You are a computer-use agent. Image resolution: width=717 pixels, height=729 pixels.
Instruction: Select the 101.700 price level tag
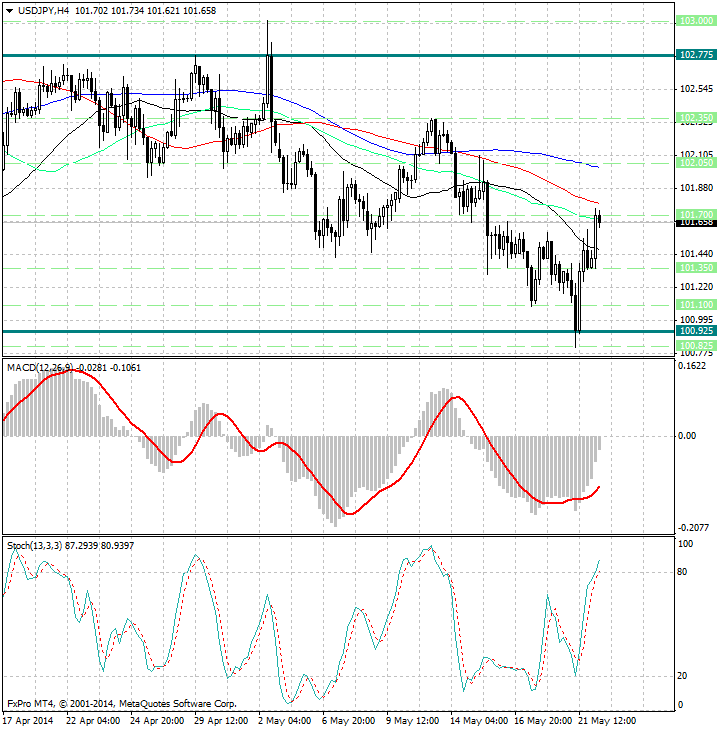[694, 214]
